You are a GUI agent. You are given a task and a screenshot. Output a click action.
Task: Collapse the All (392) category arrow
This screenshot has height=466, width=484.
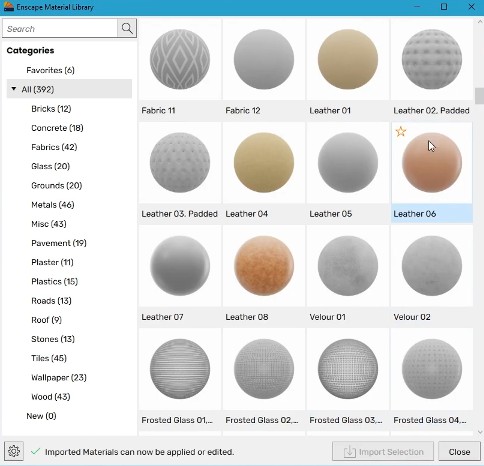pos(14,89)
